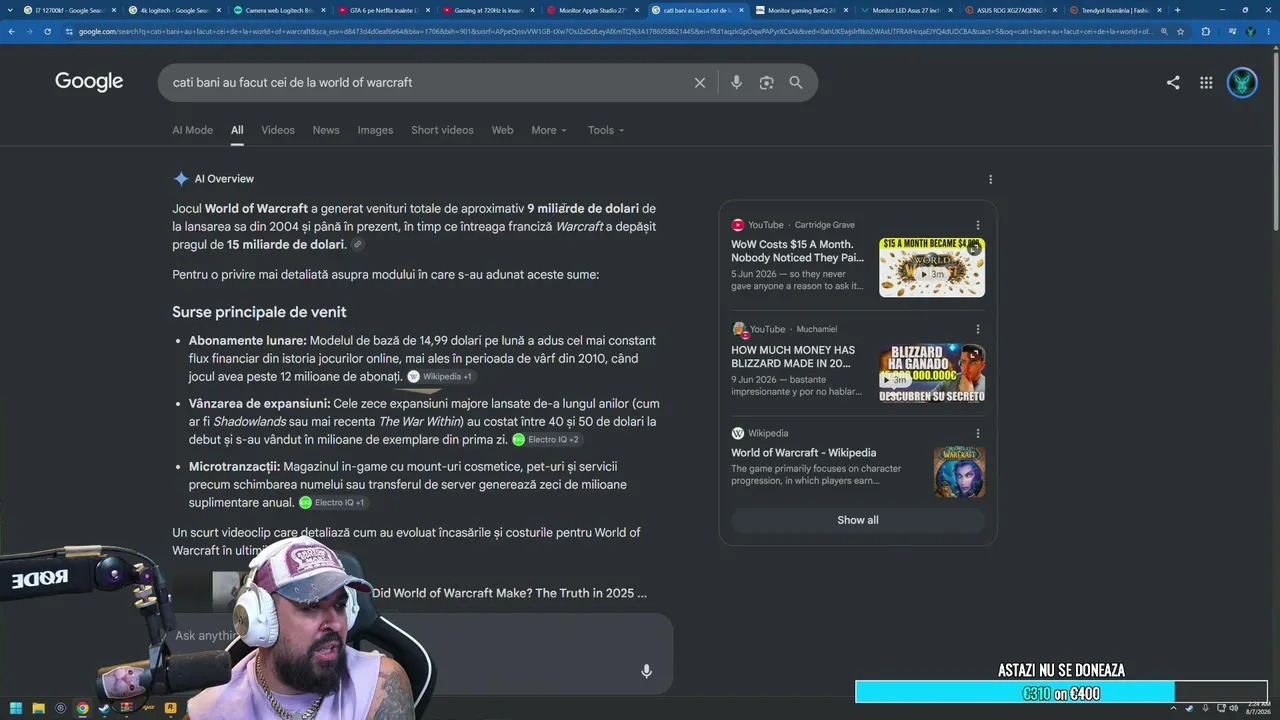Image resolution: width=1280 pixels, height=720 pixels.
Task: Open options for the WoW Costs $15 video
Action: [978, 225]
